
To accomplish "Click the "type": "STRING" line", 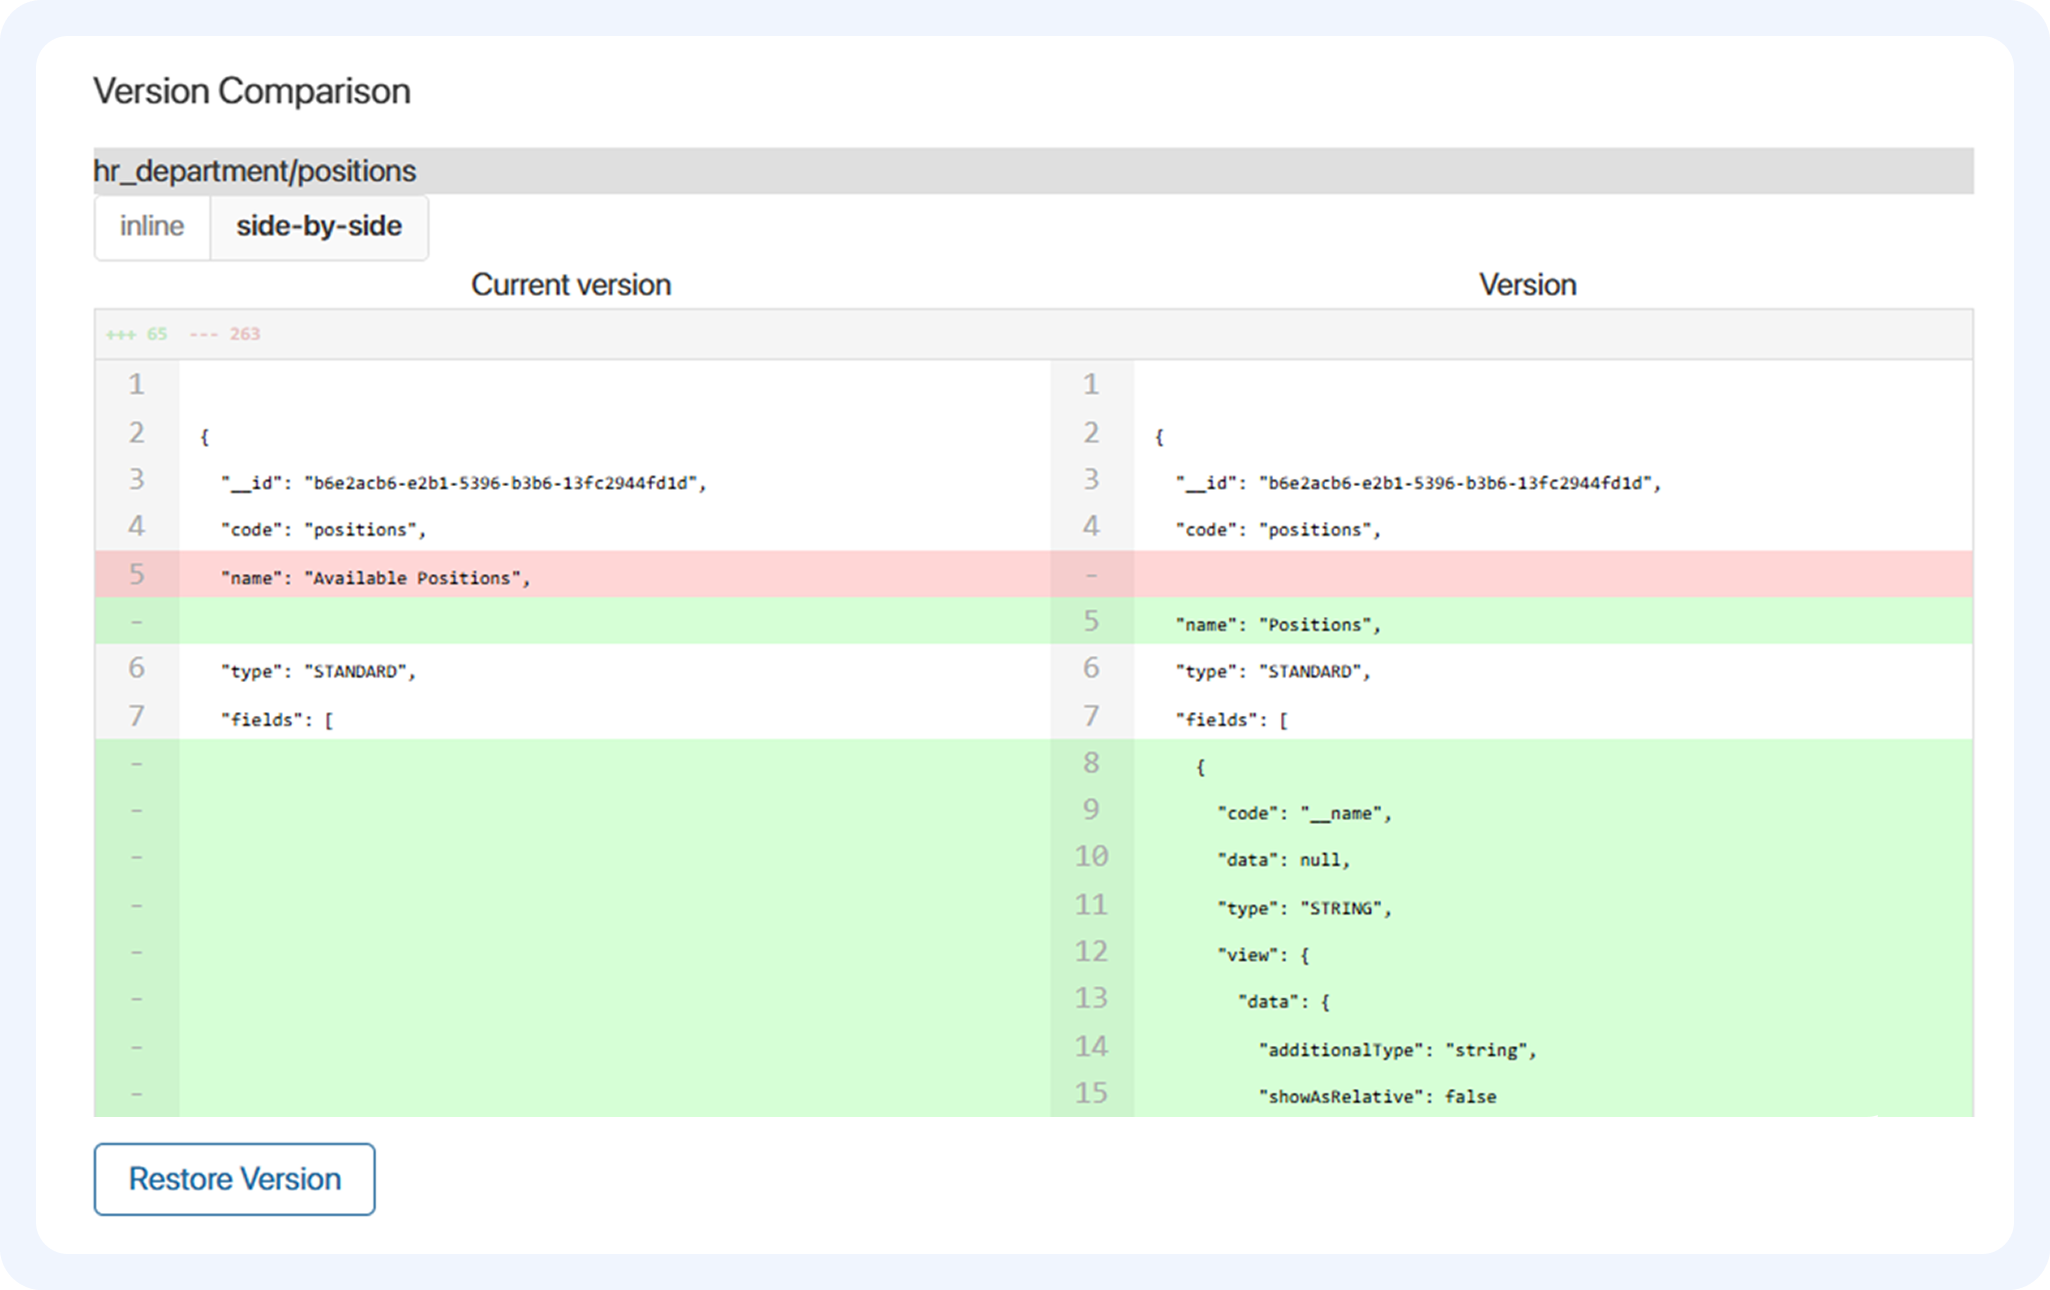I will click(1304, 908).
